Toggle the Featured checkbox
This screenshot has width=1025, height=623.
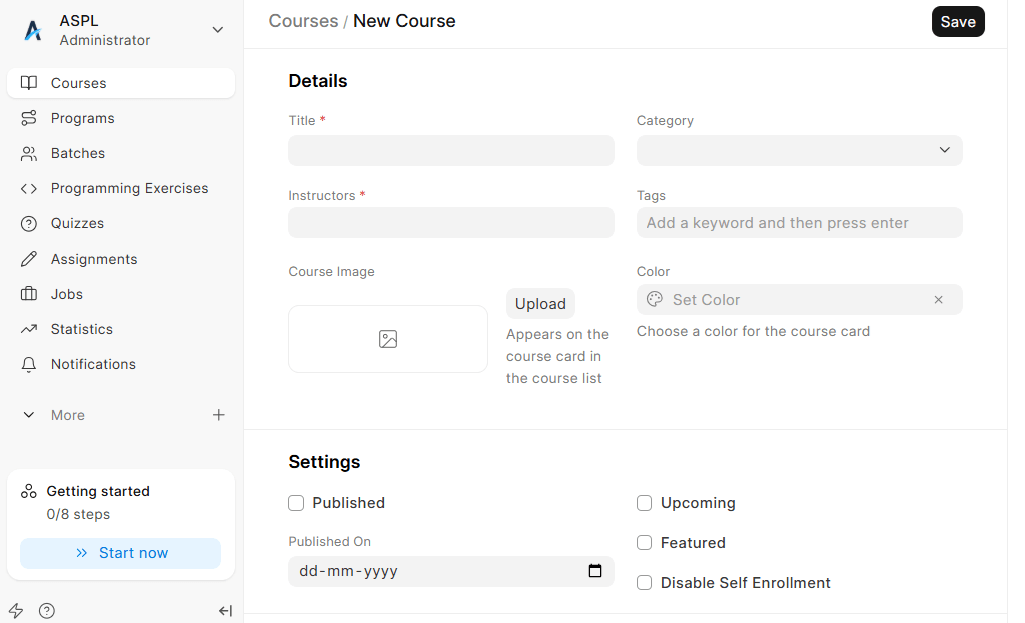645,543
